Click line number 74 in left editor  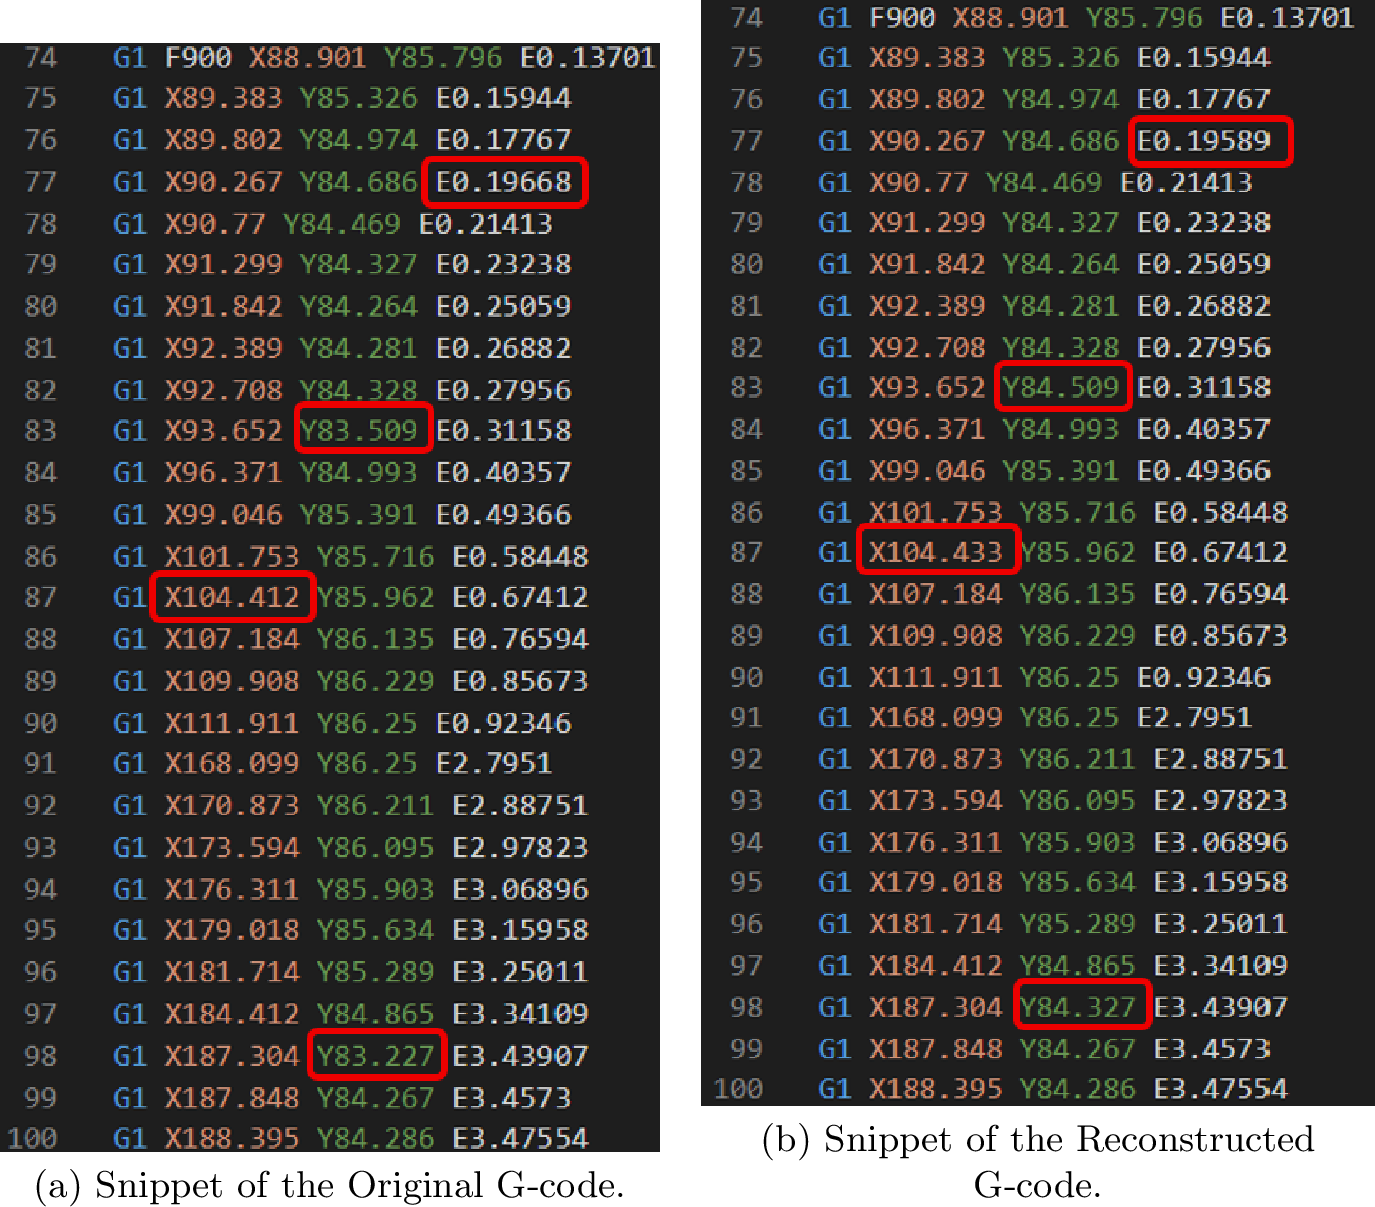point(40,57)
